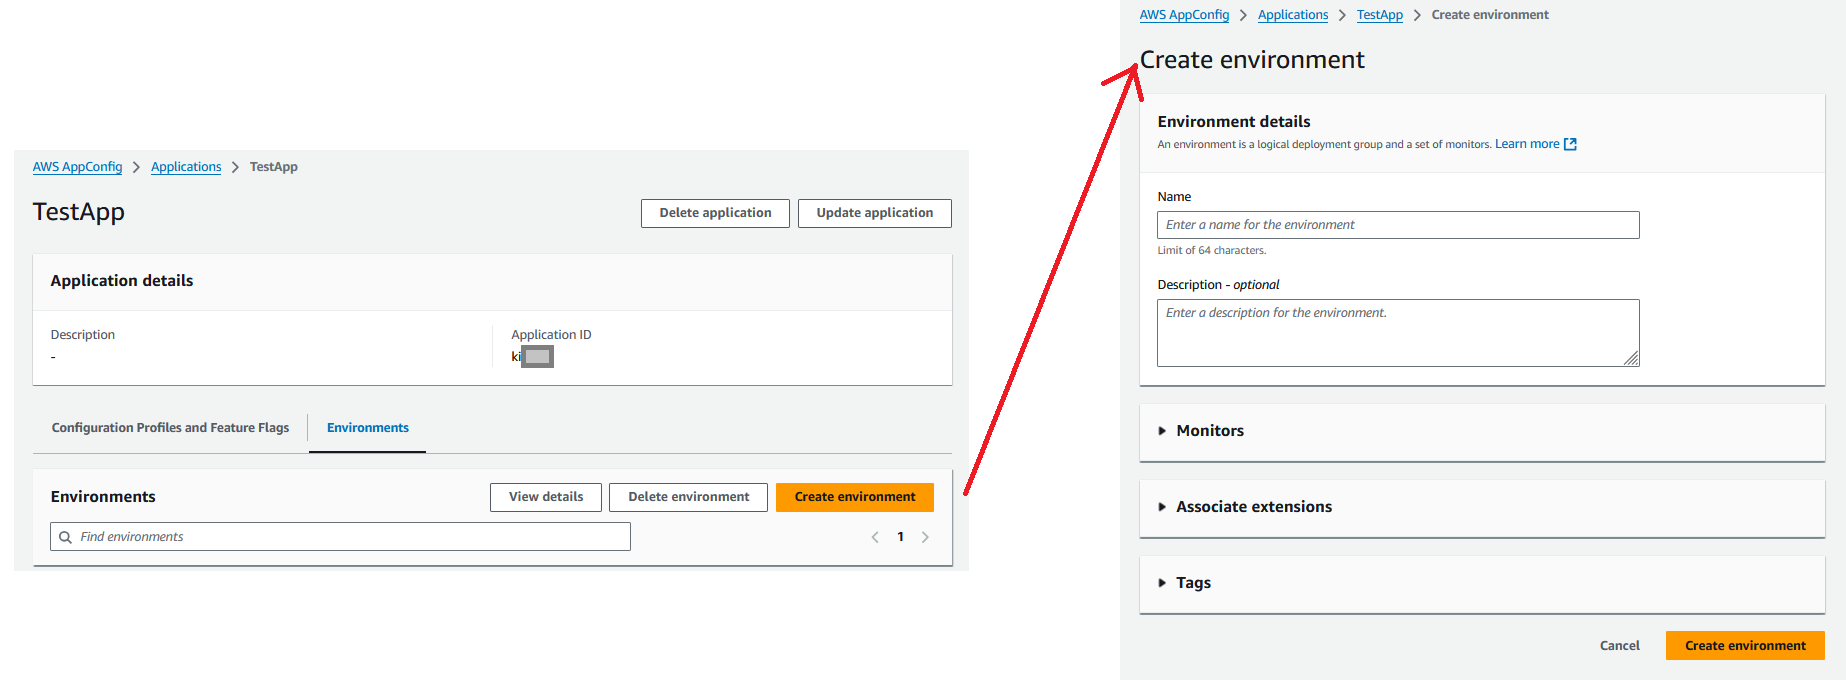
Task: Click the Update application button
Action: click(874, 213)
